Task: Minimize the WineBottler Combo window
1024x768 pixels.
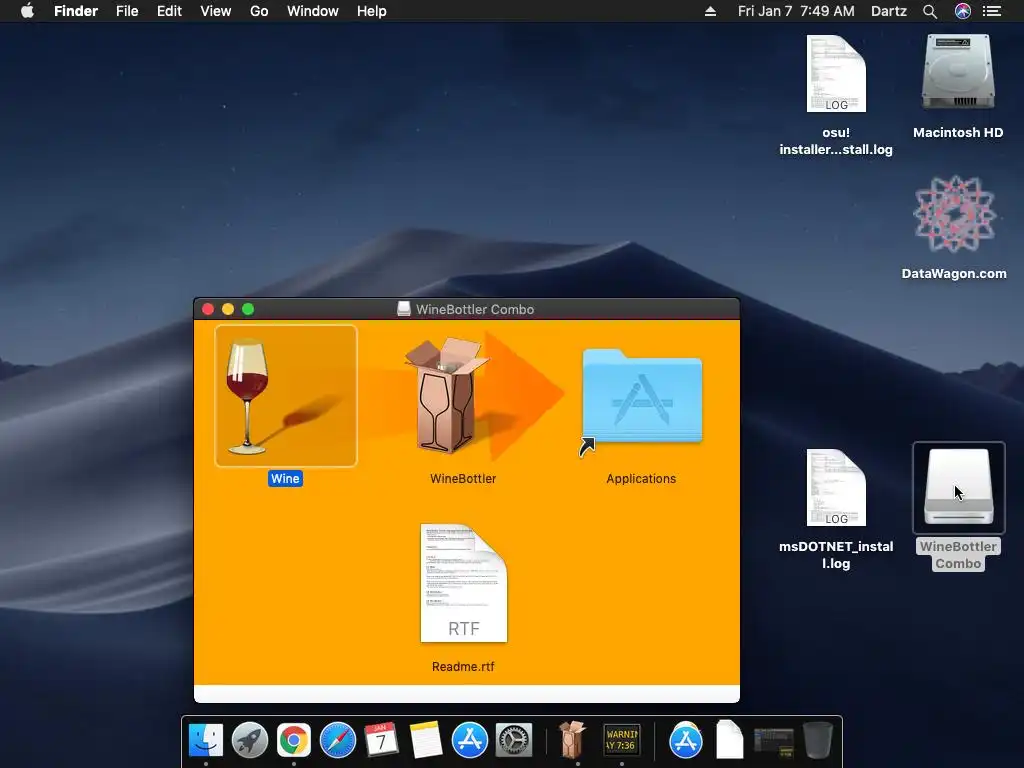Action: coord(228,309)
